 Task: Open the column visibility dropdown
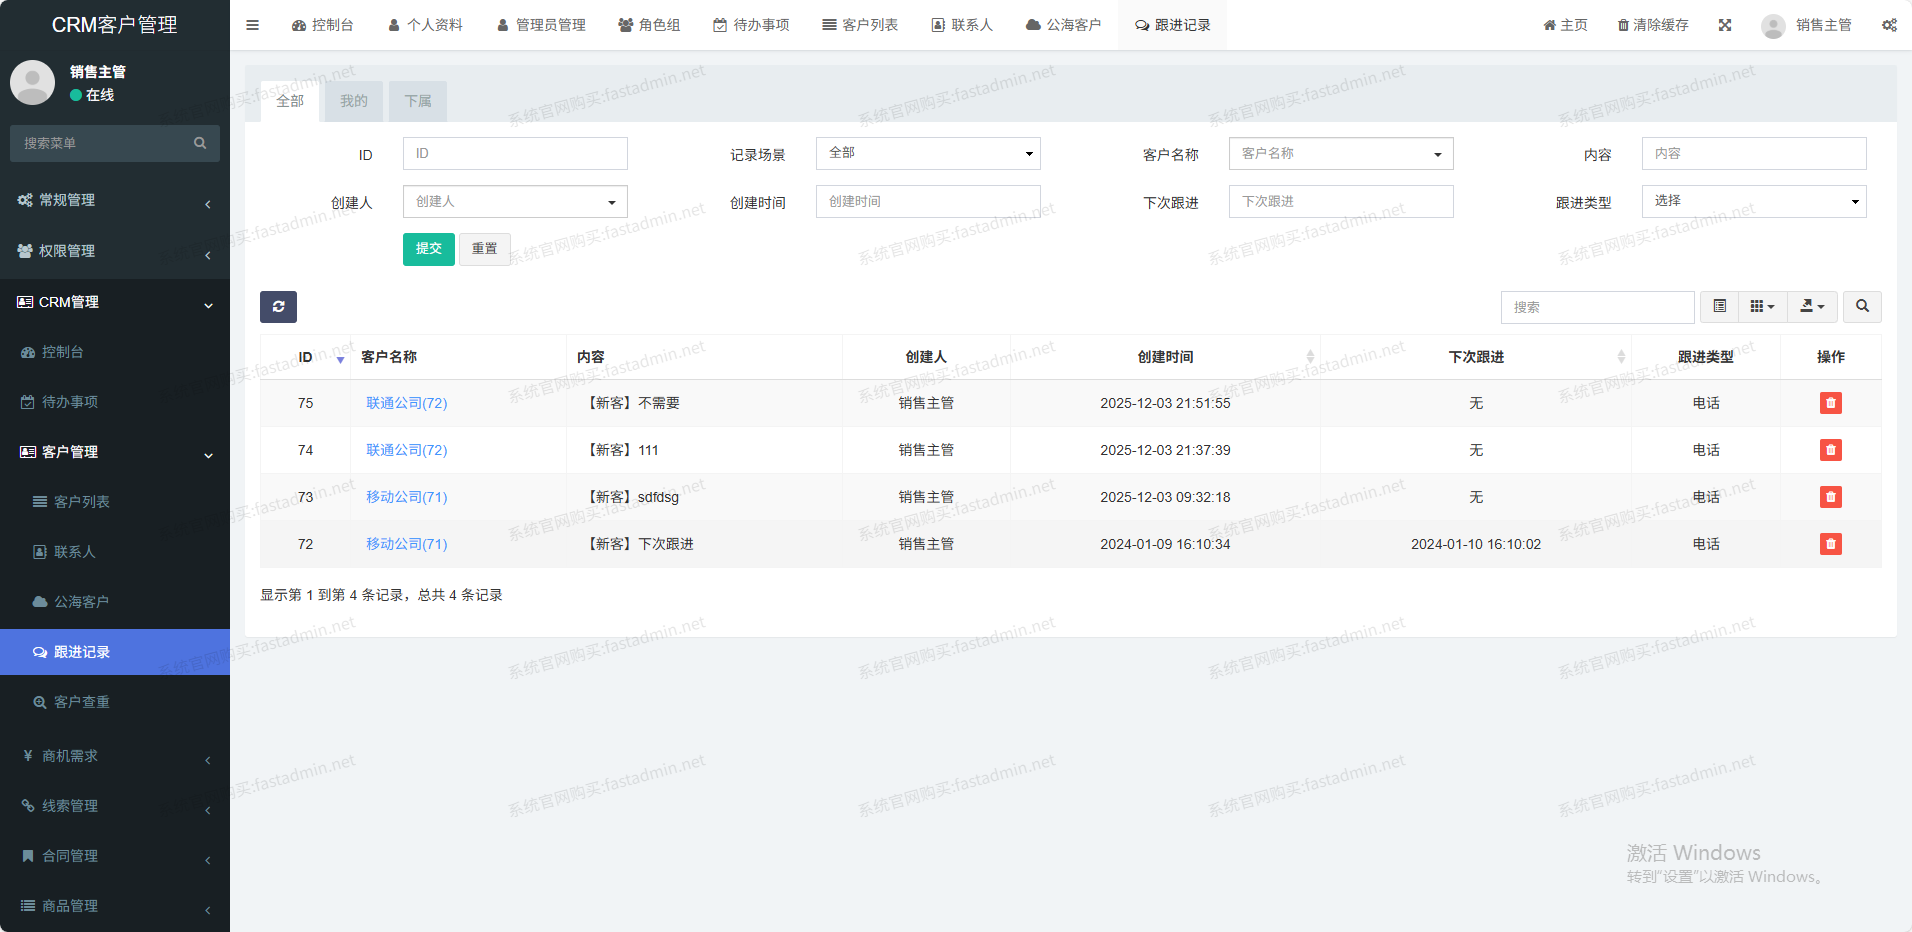[x=1762, y=307]
